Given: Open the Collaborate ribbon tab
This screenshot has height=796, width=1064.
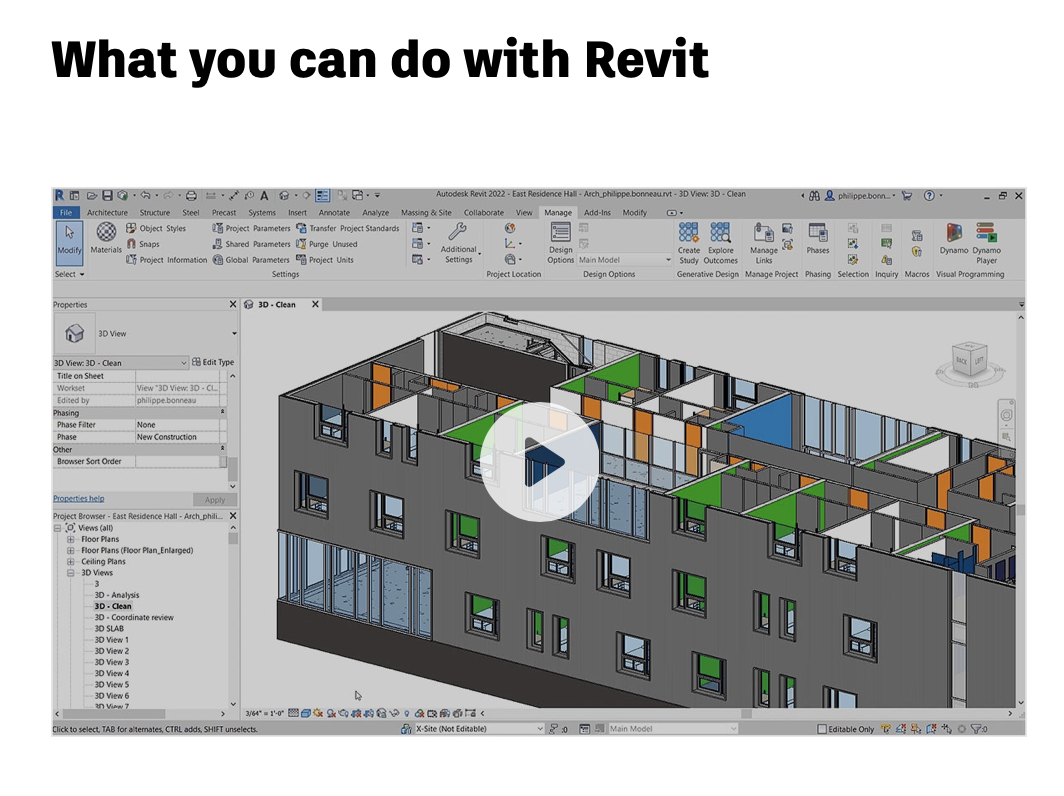Looking at the screenshot, I should pos(484,213).
